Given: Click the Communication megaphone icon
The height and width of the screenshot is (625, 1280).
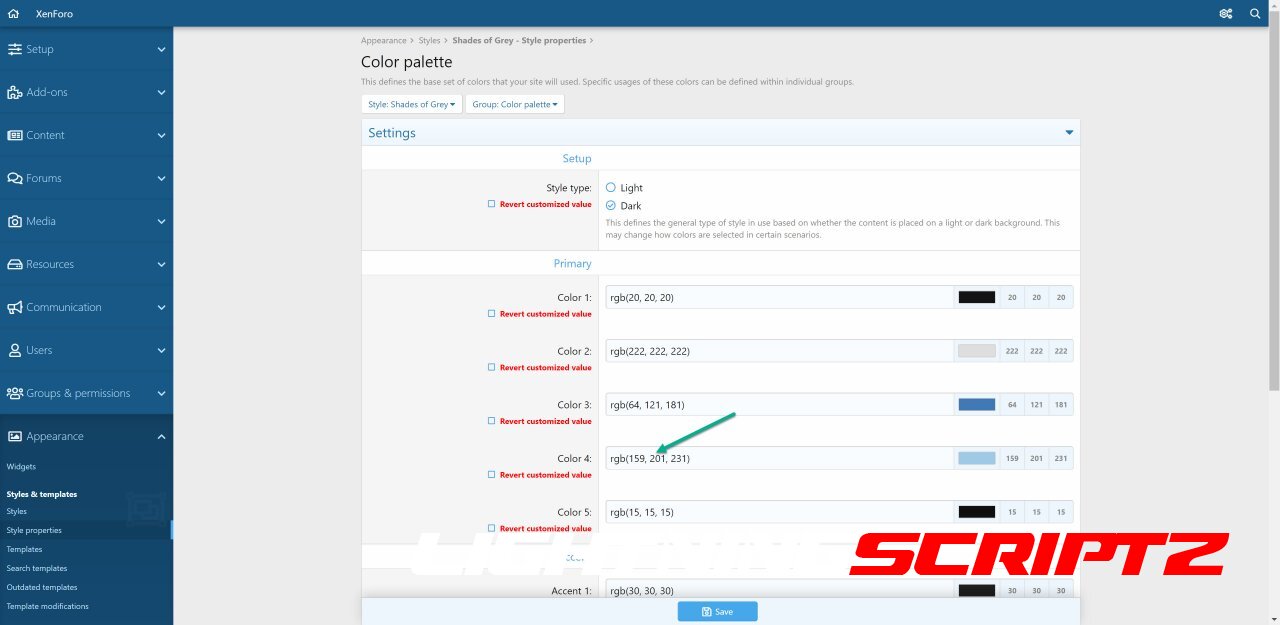Looking at the screenshot, I should pos(15,307).
